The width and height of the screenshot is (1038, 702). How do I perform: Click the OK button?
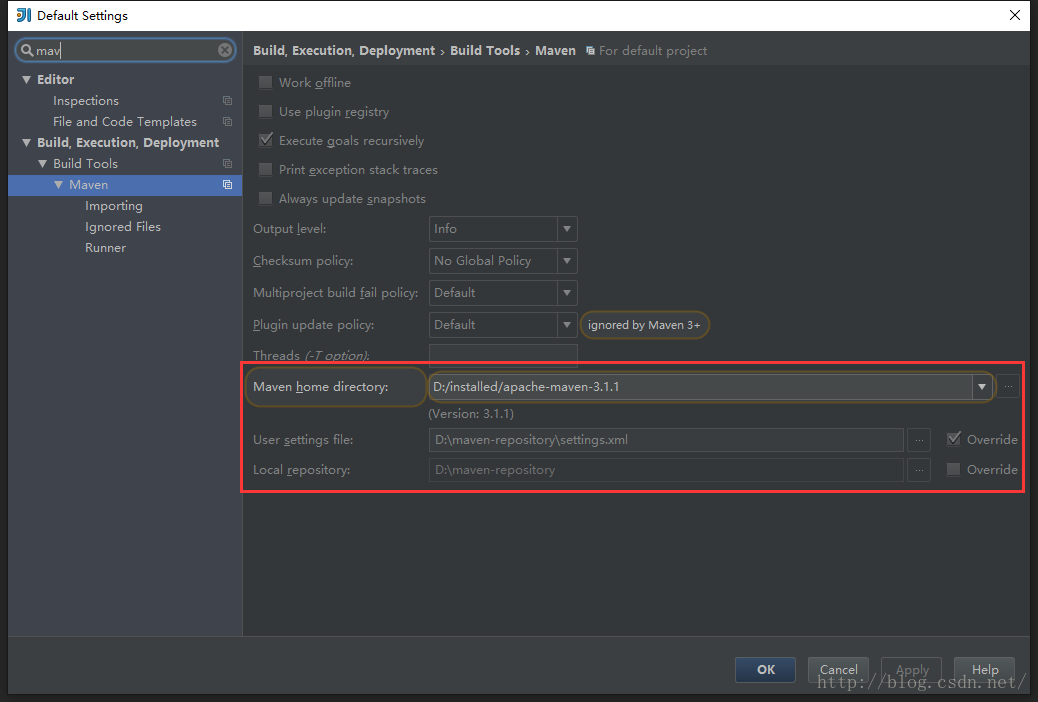pyautogui.click(x=765, y=670)
